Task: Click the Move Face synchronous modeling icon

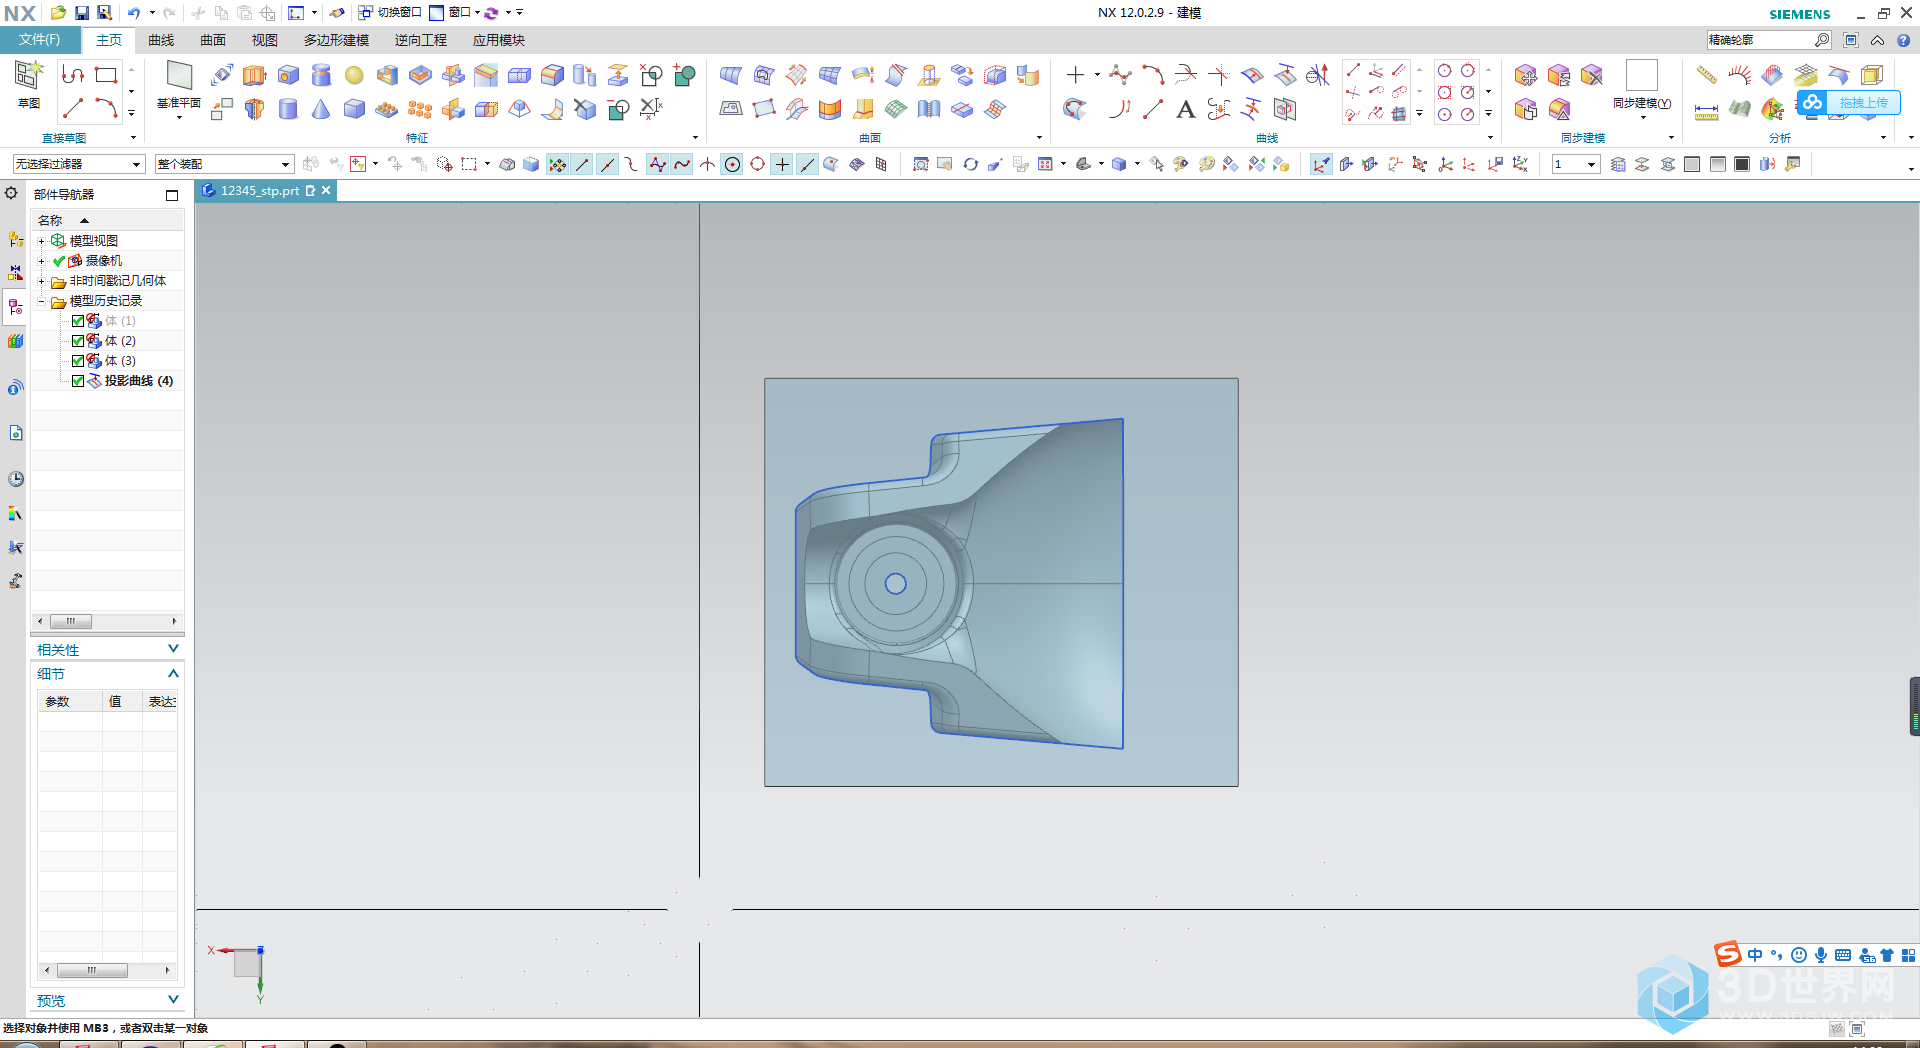Action: (x=1526, y=75)
